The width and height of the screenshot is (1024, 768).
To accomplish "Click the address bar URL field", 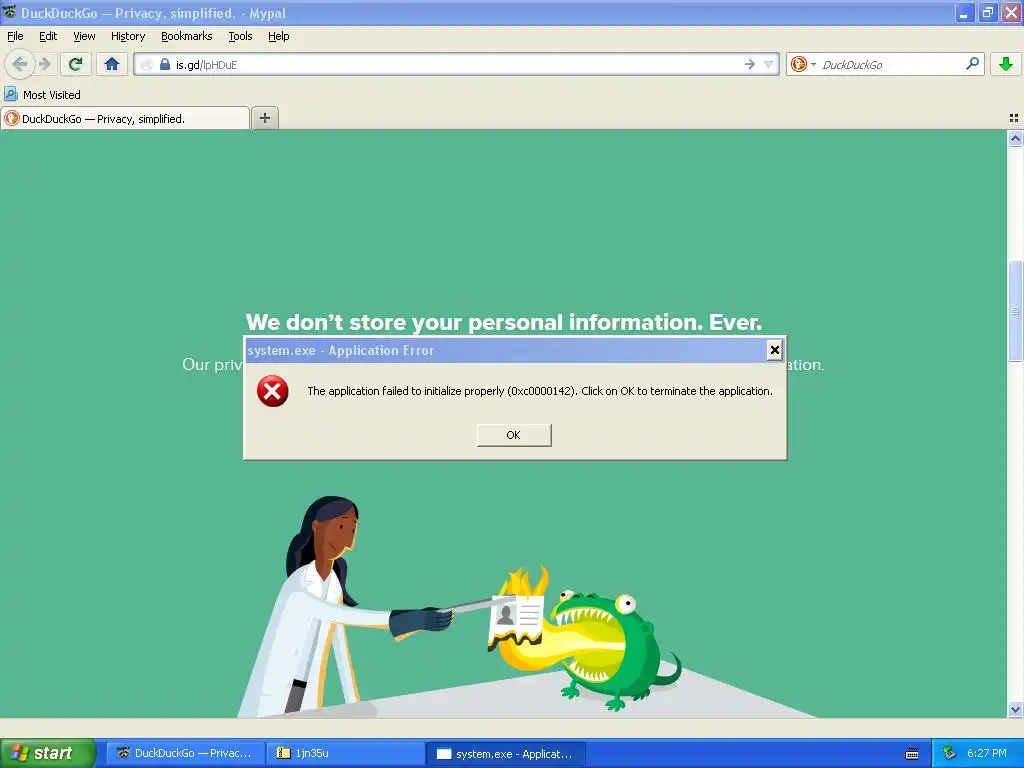I will tap(457, 64).
